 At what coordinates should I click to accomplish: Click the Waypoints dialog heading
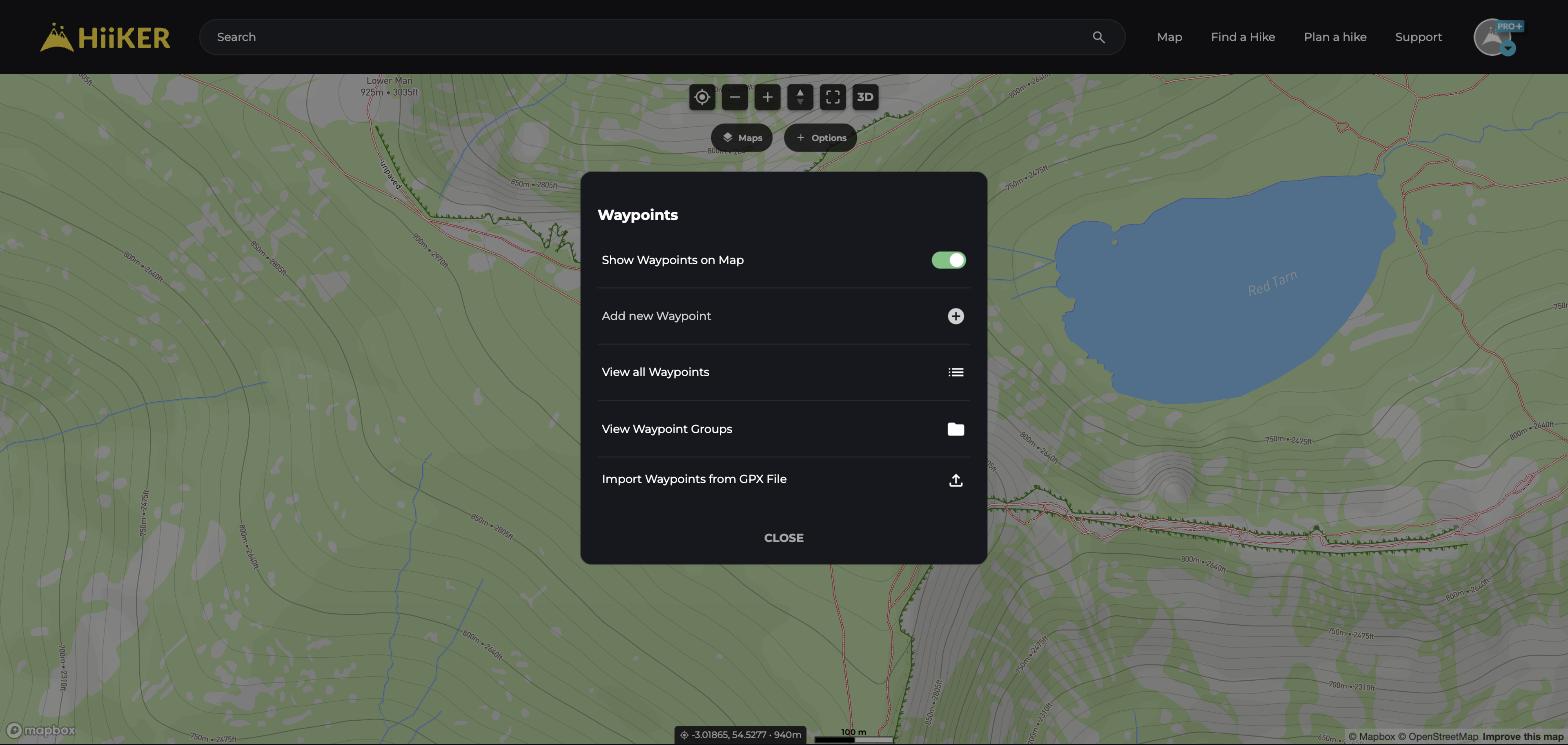[638, 215]
